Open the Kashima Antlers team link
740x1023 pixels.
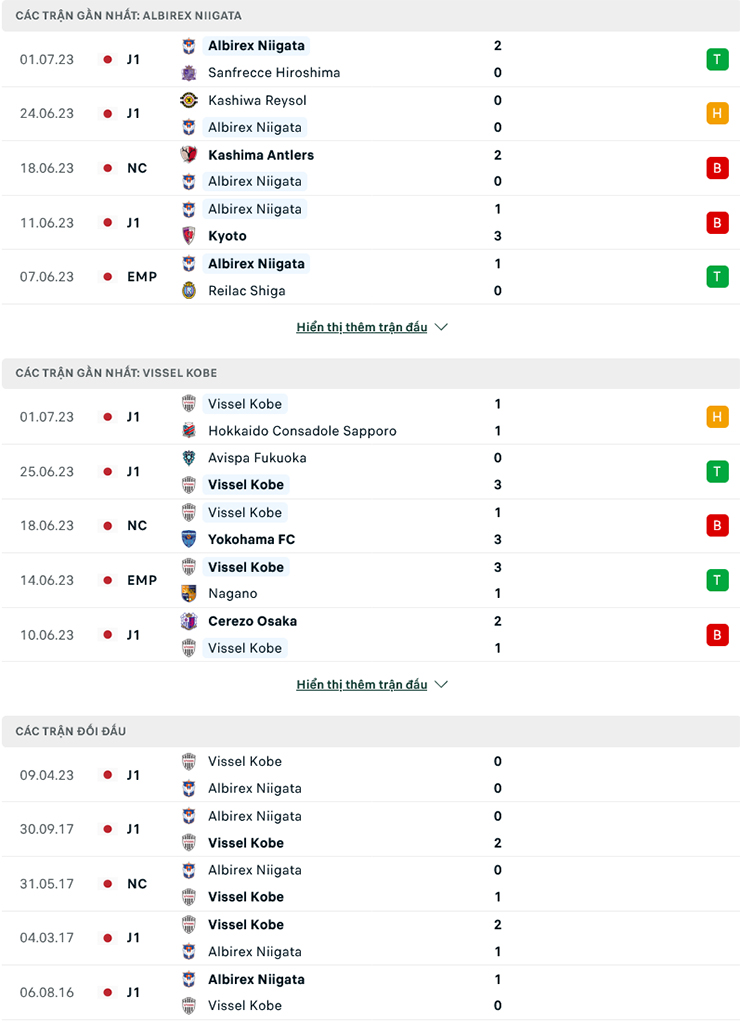coord(261,155)
